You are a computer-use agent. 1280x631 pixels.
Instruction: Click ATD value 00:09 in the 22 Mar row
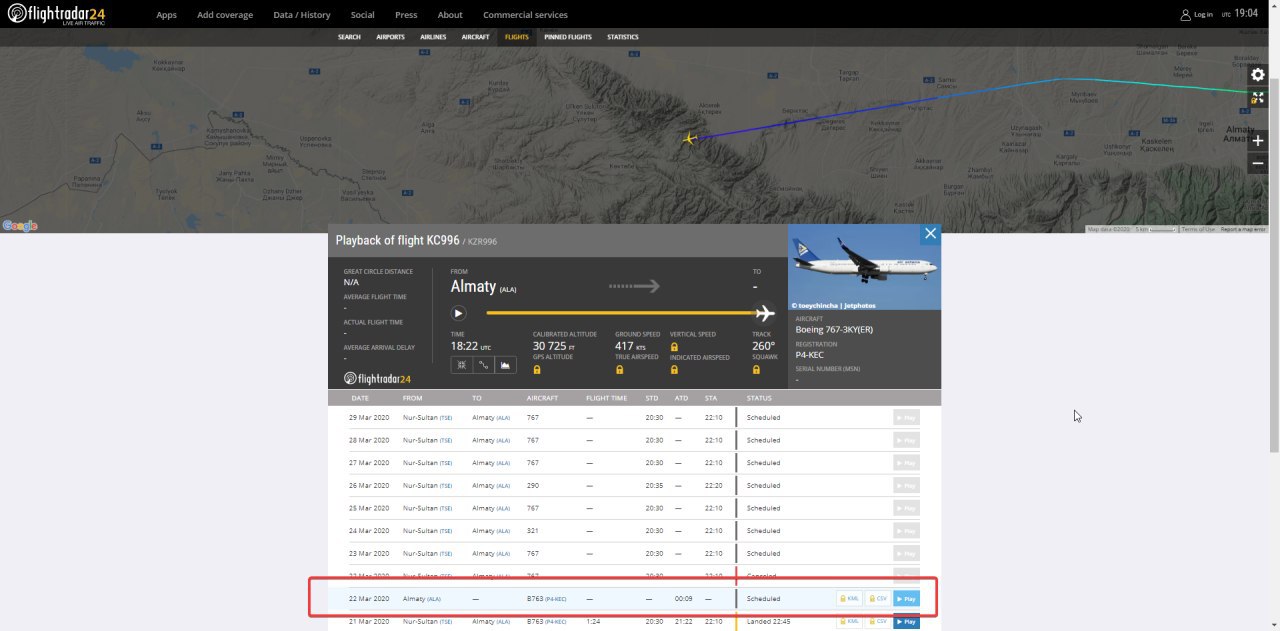[x=684, y=599]
